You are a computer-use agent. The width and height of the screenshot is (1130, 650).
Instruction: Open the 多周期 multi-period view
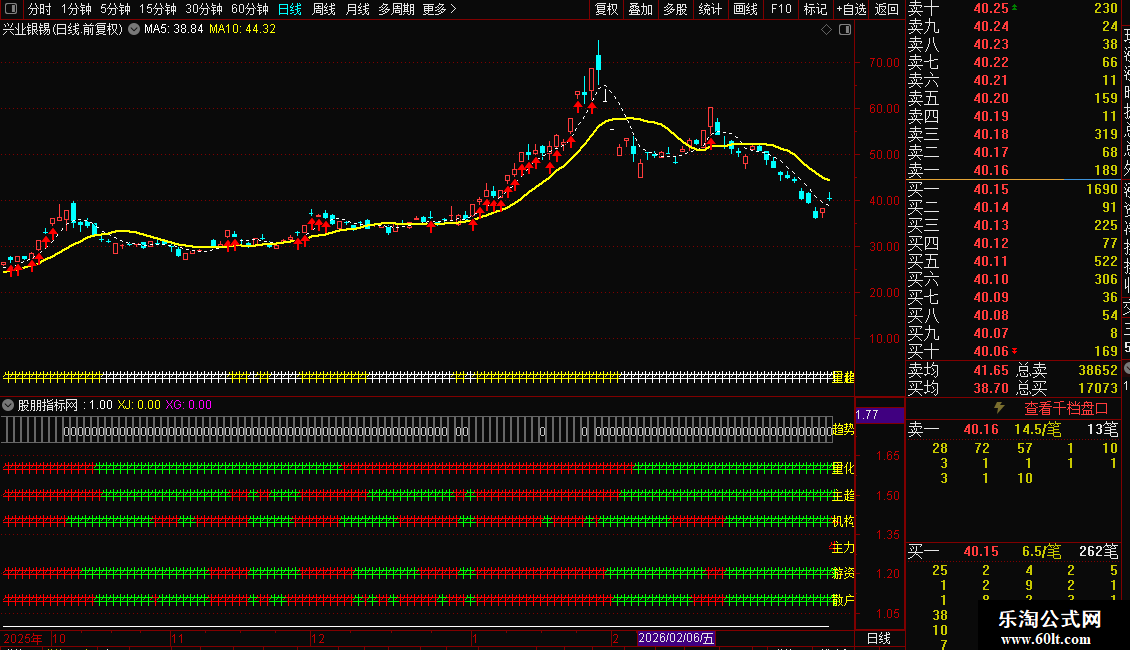click(x=396, y=9)
